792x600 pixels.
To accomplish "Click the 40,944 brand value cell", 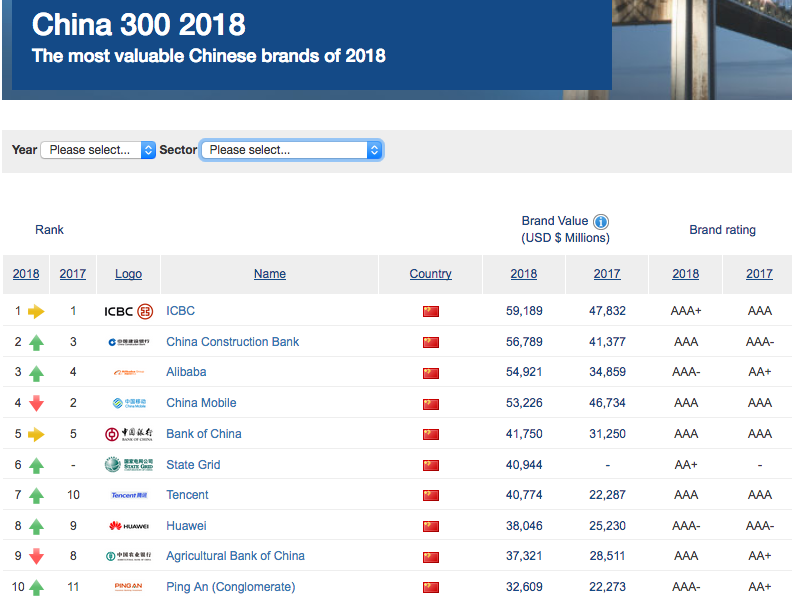I will click(x=524, y=465).
